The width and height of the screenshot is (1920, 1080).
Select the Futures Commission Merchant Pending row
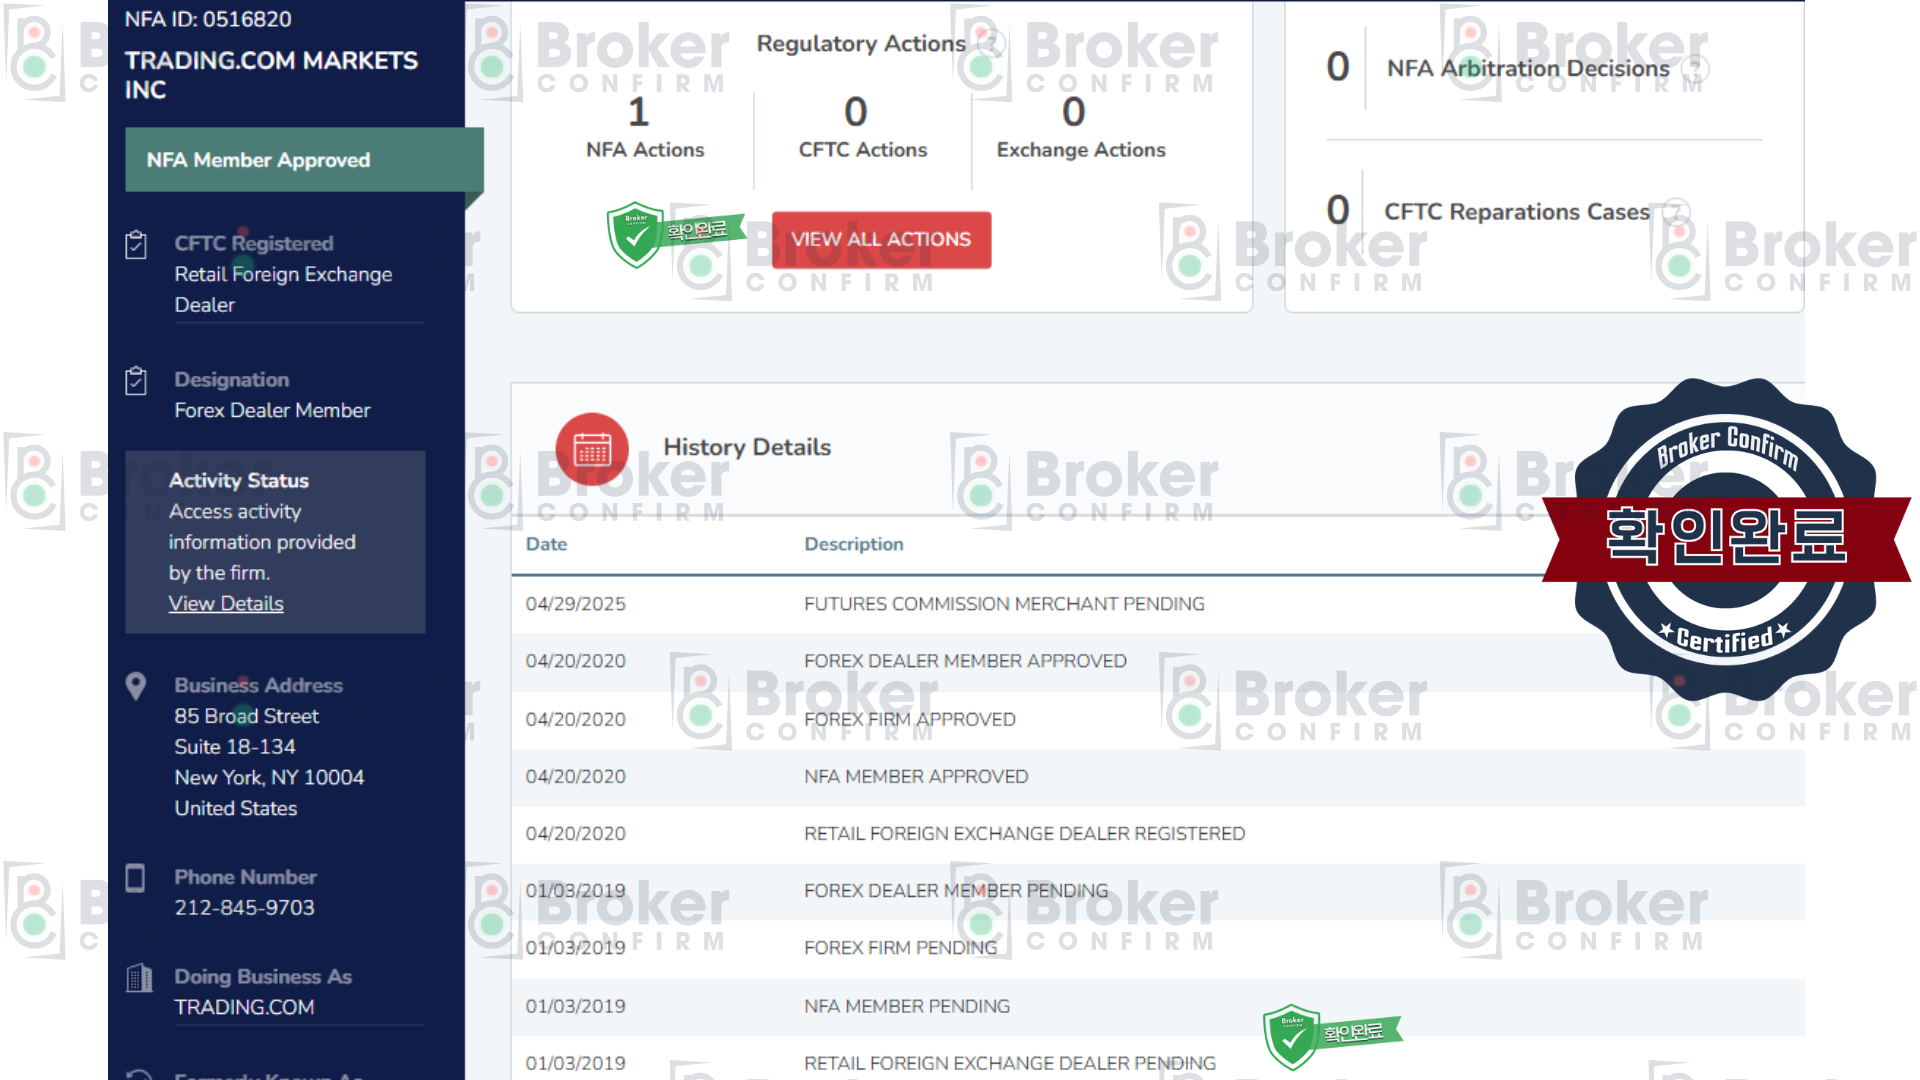tap(1003, 604)
